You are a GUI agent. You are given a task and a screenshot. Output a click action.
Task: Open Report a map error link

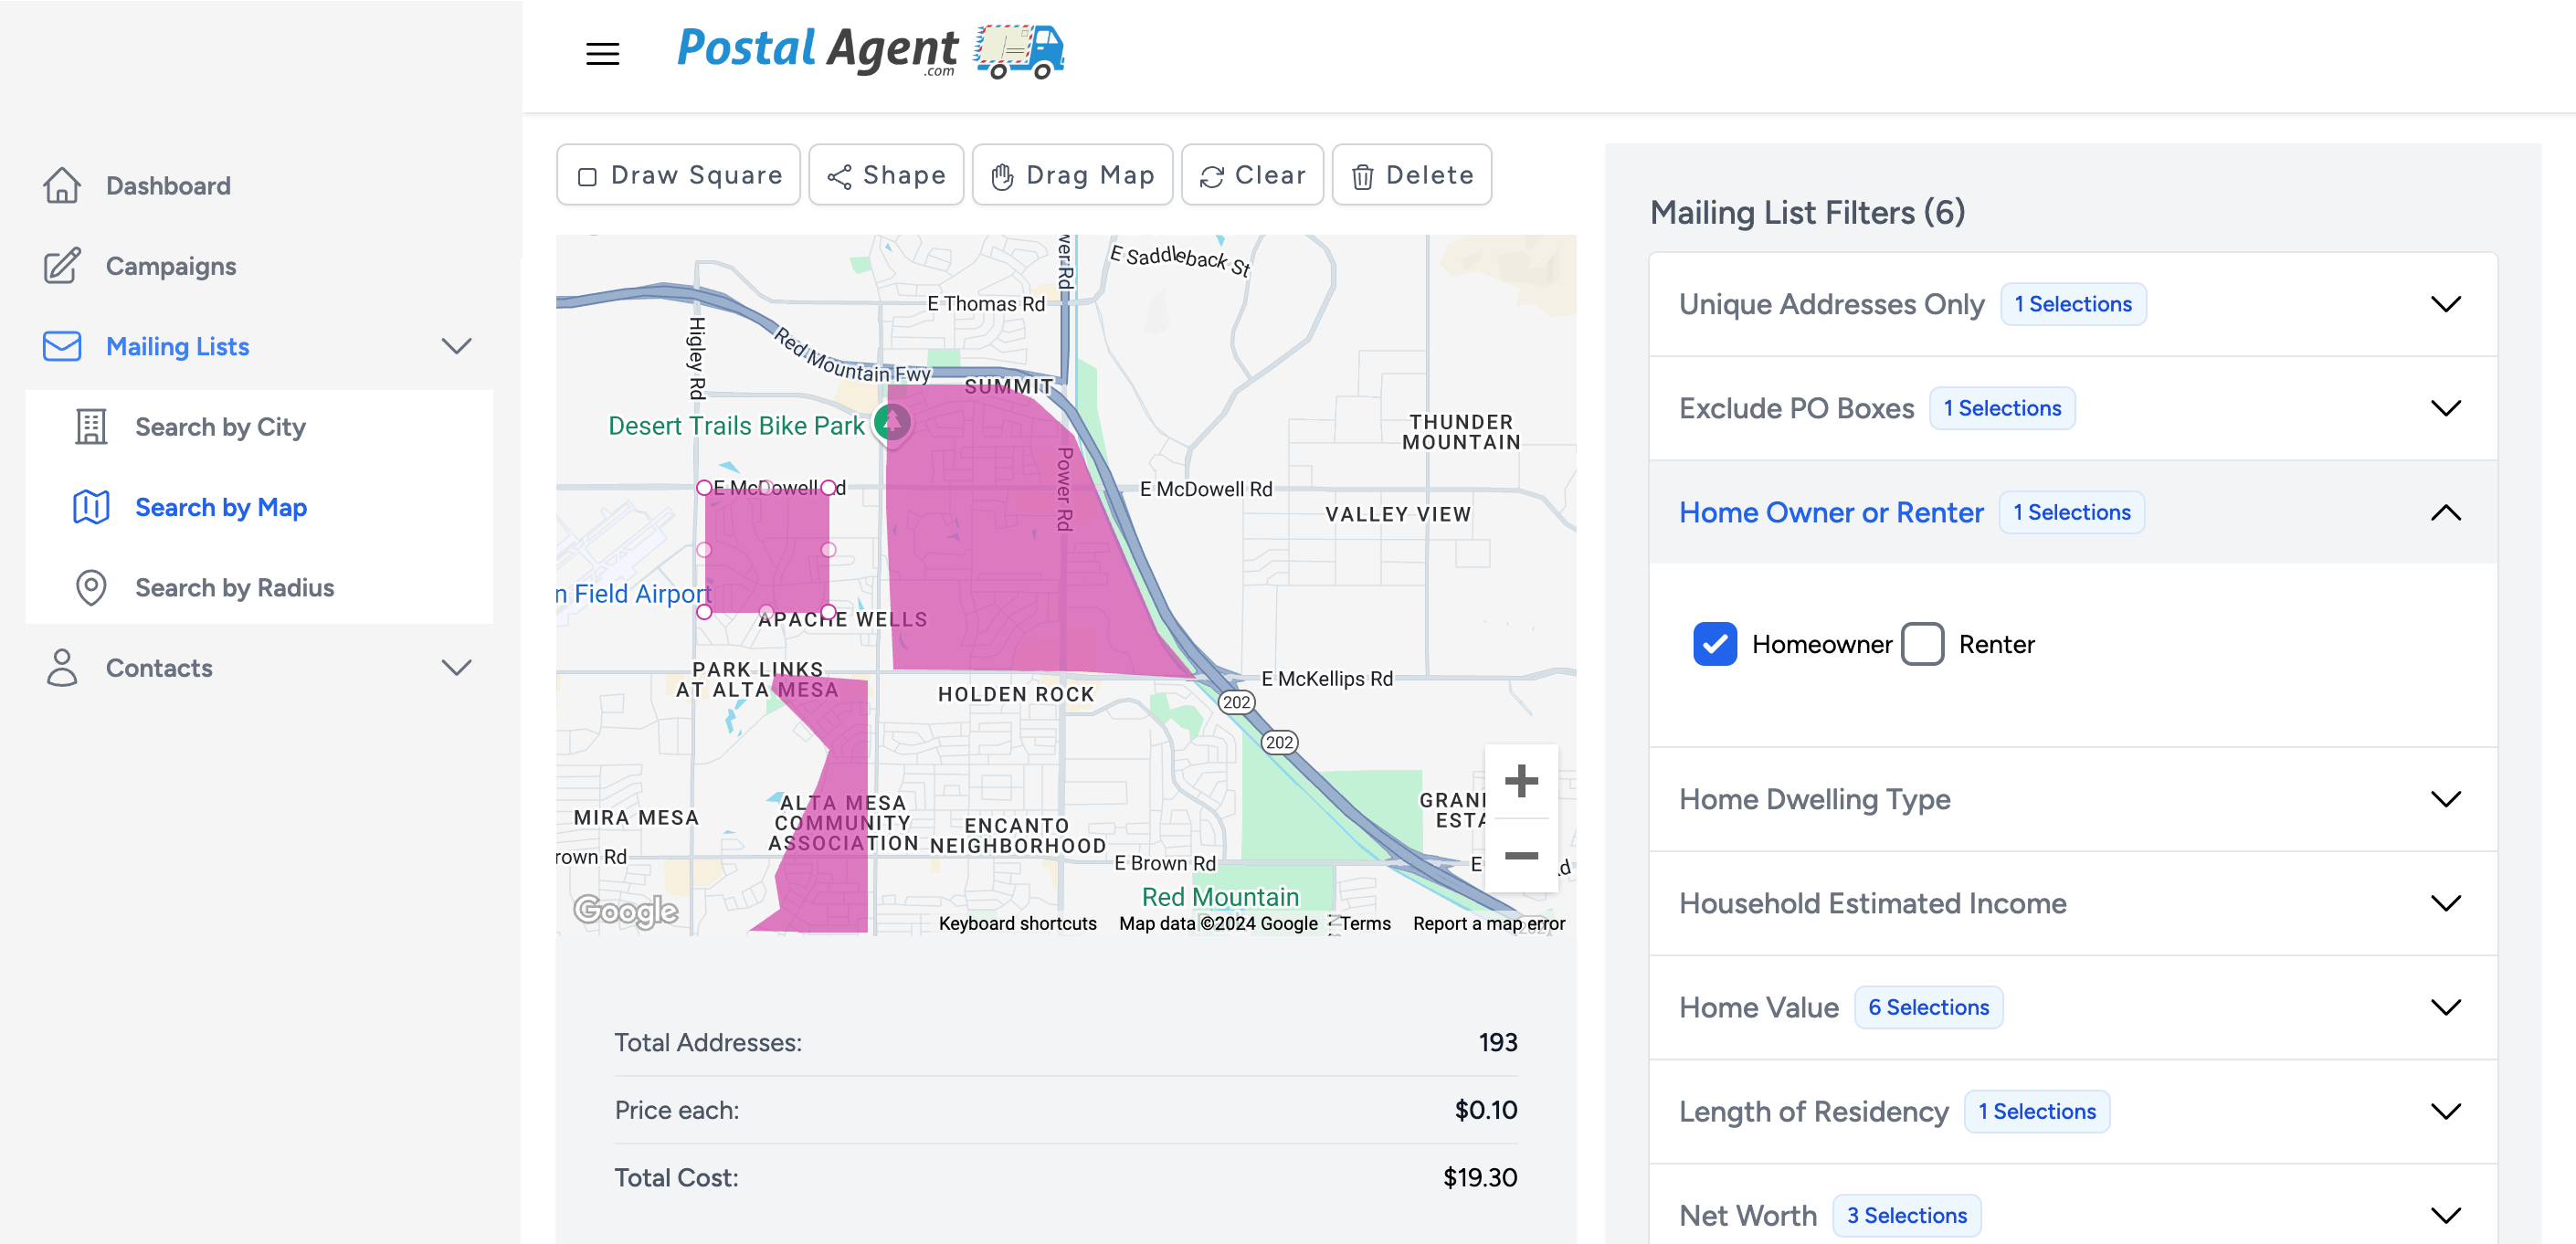tap(1488, 923)
